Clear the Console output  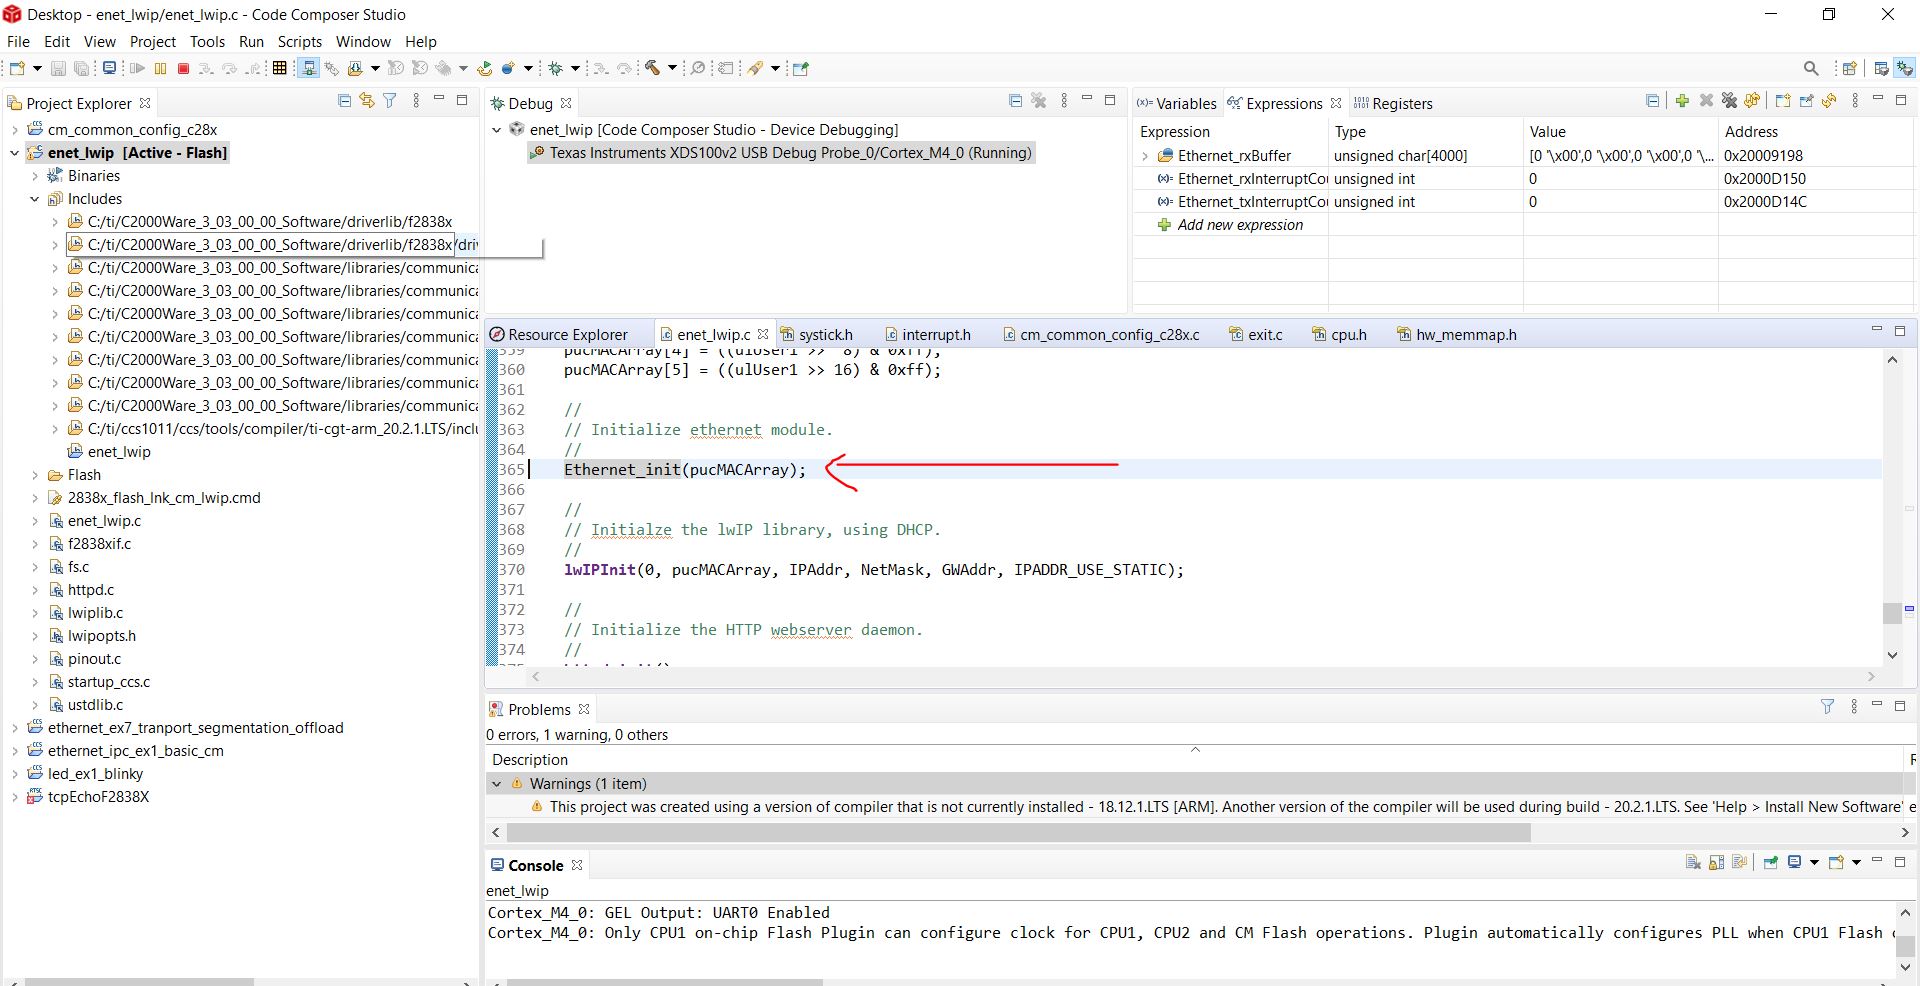point(1693,863)
